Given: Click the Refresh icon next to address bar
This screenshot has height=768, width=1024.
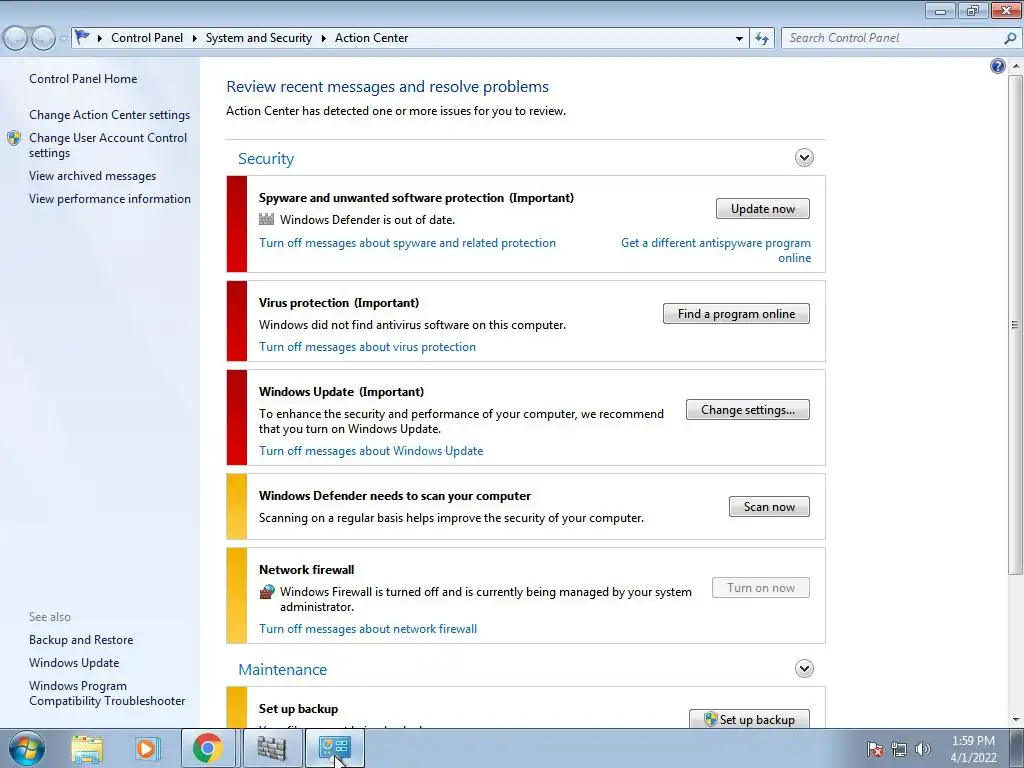Looking at the screenshot, I should pos(761,39).
